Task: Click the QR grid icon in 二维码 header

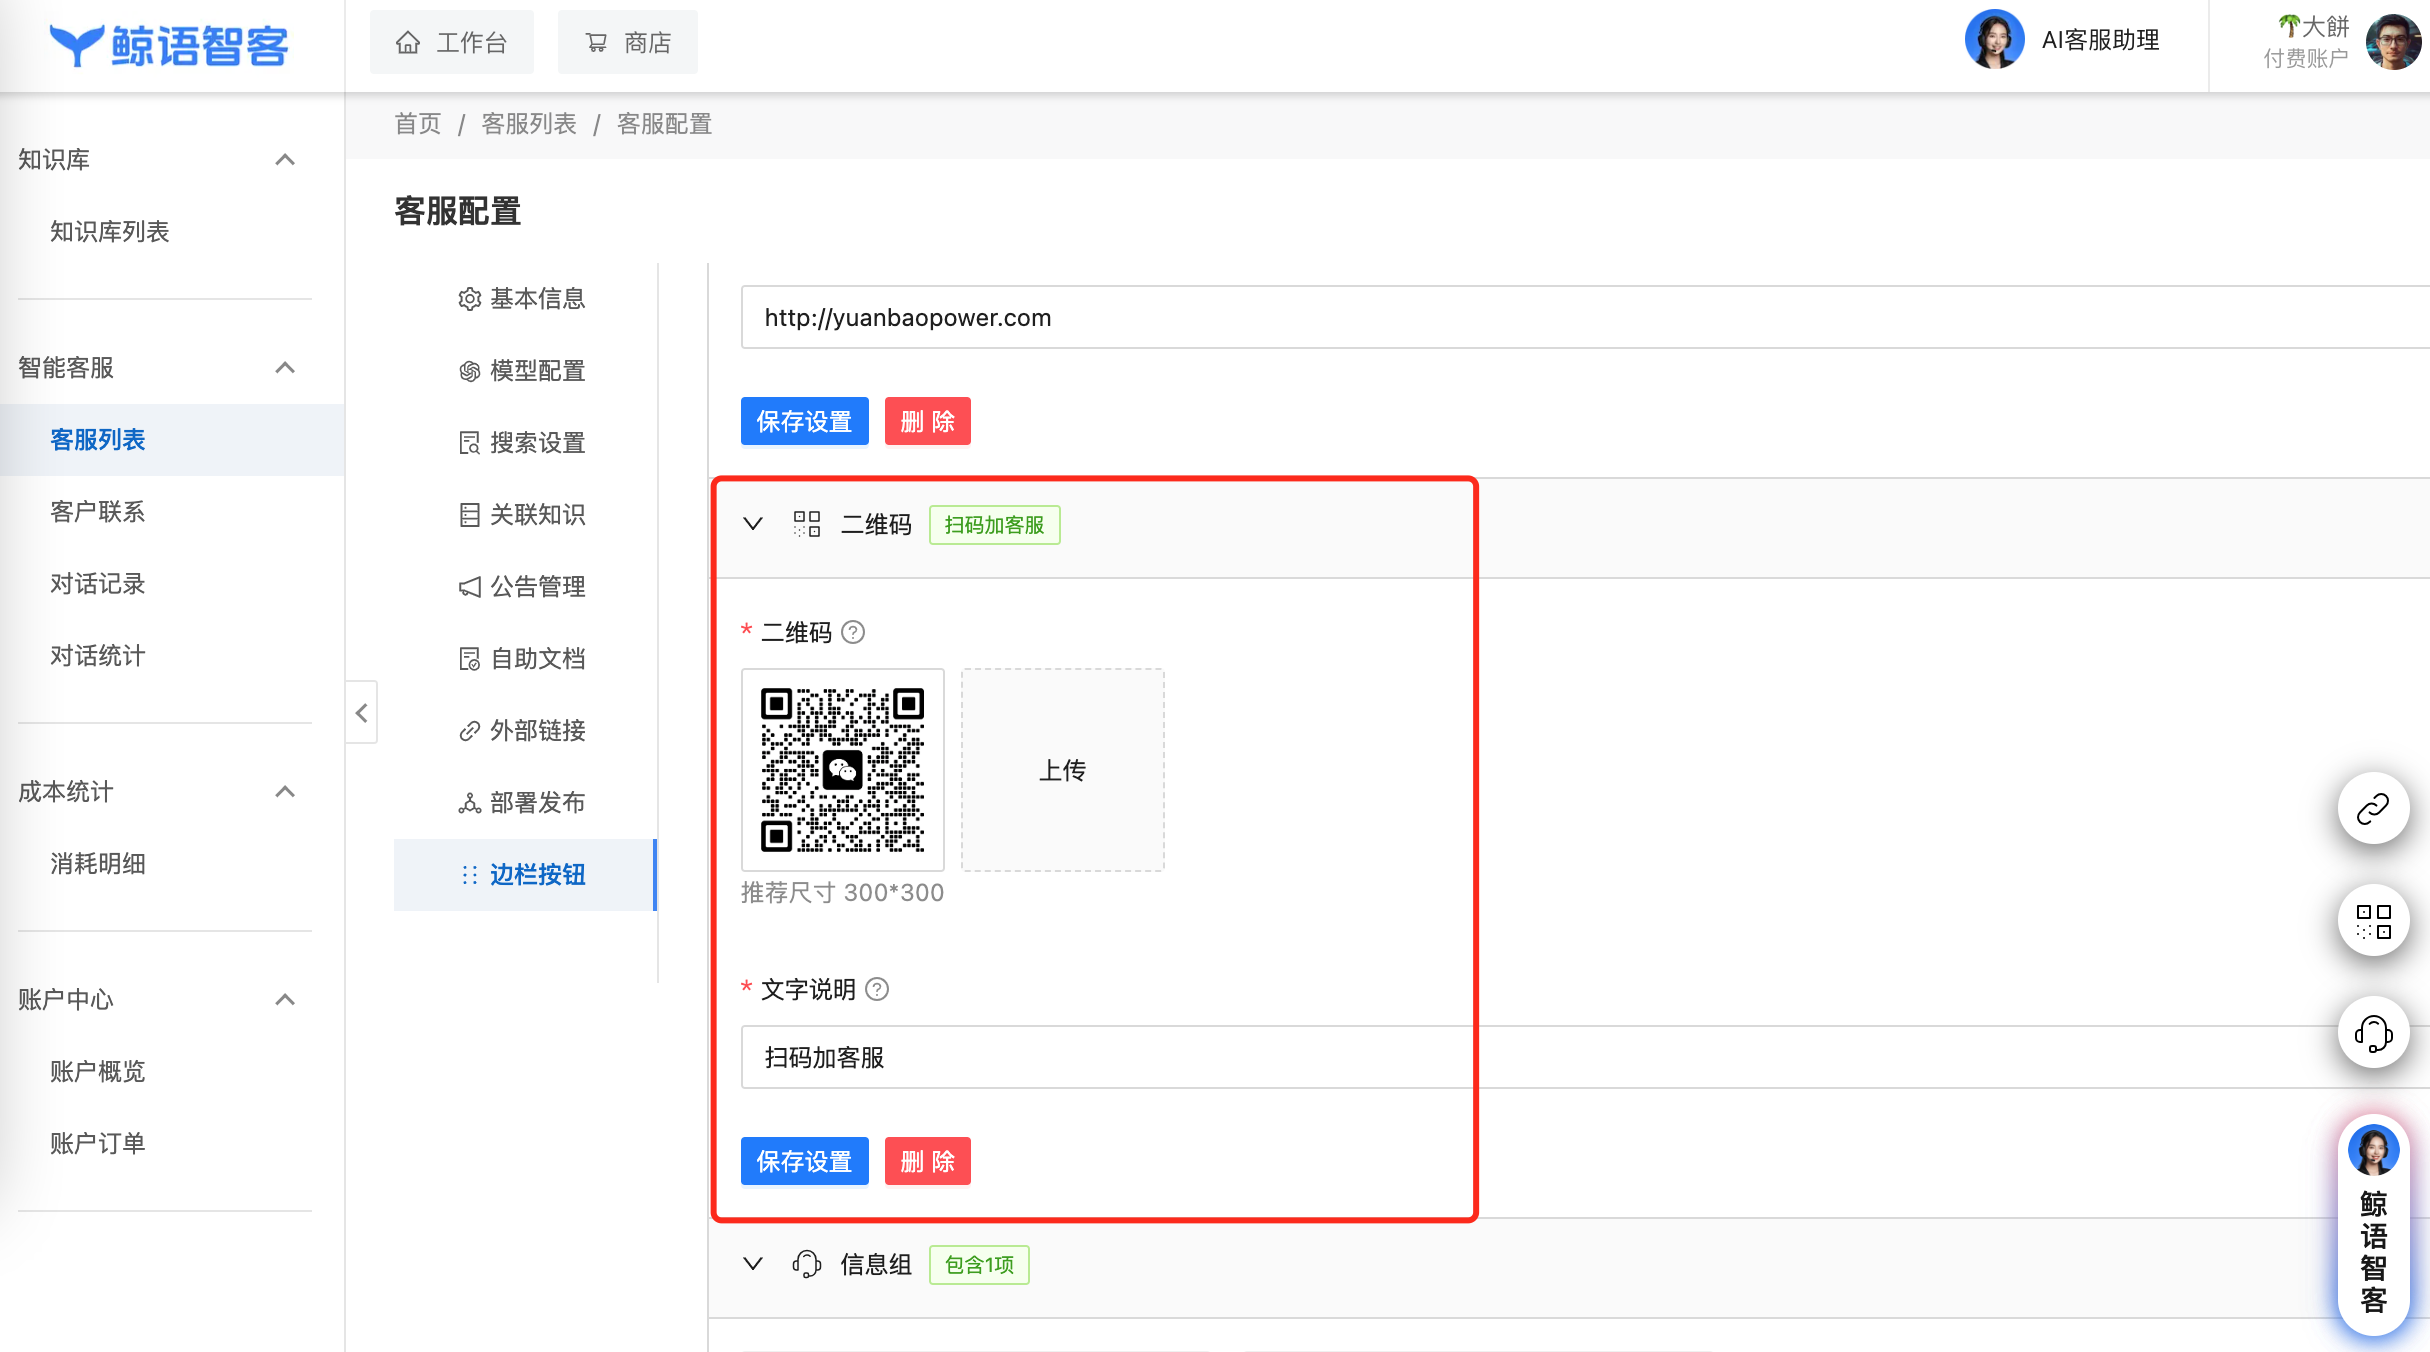Action: tap(807, 524)
